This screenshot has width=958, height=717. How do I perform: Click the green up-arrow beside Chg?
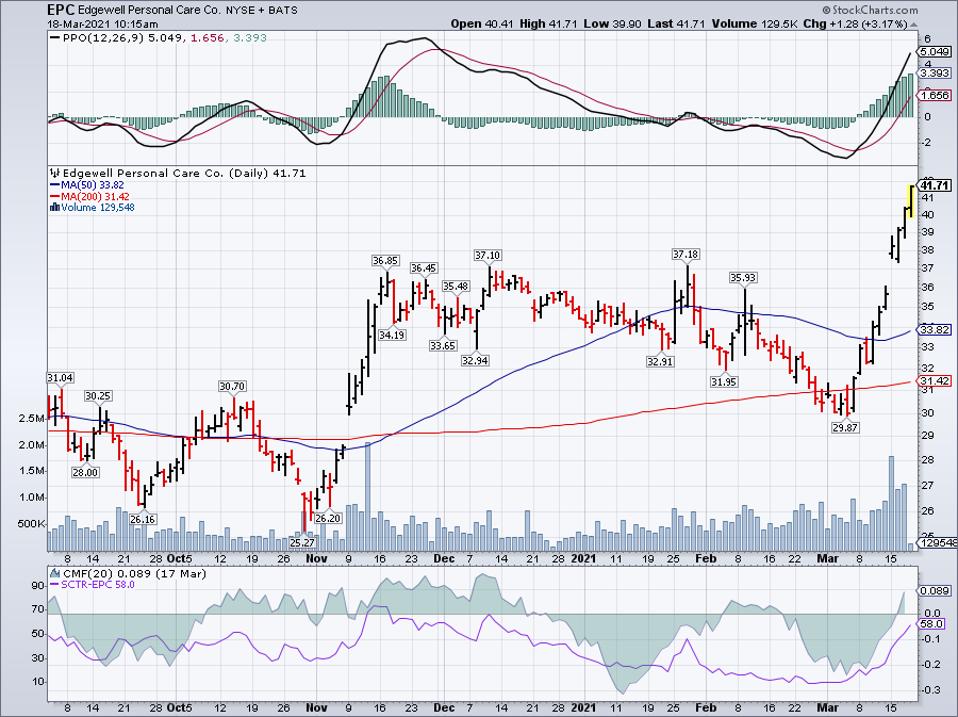click(913, 25)
